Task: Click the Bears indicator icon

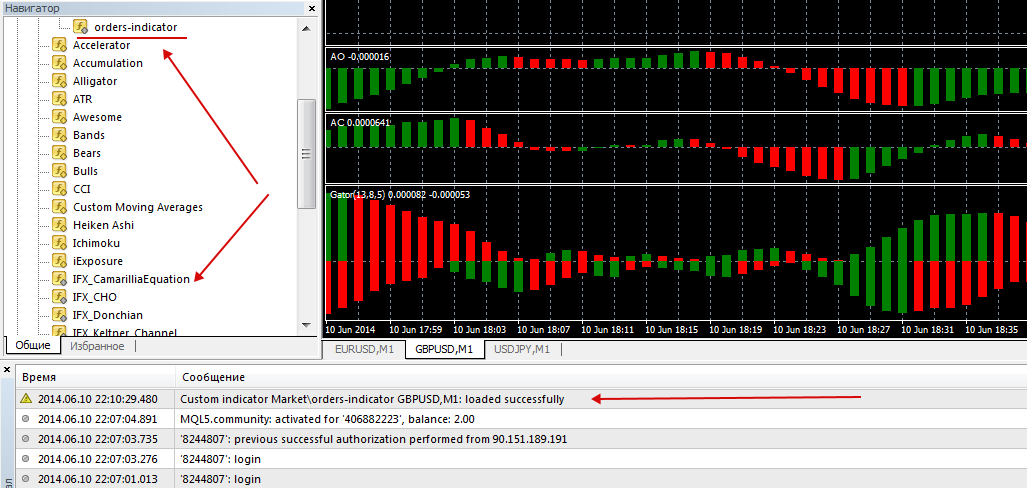Action: pos(60,153)
